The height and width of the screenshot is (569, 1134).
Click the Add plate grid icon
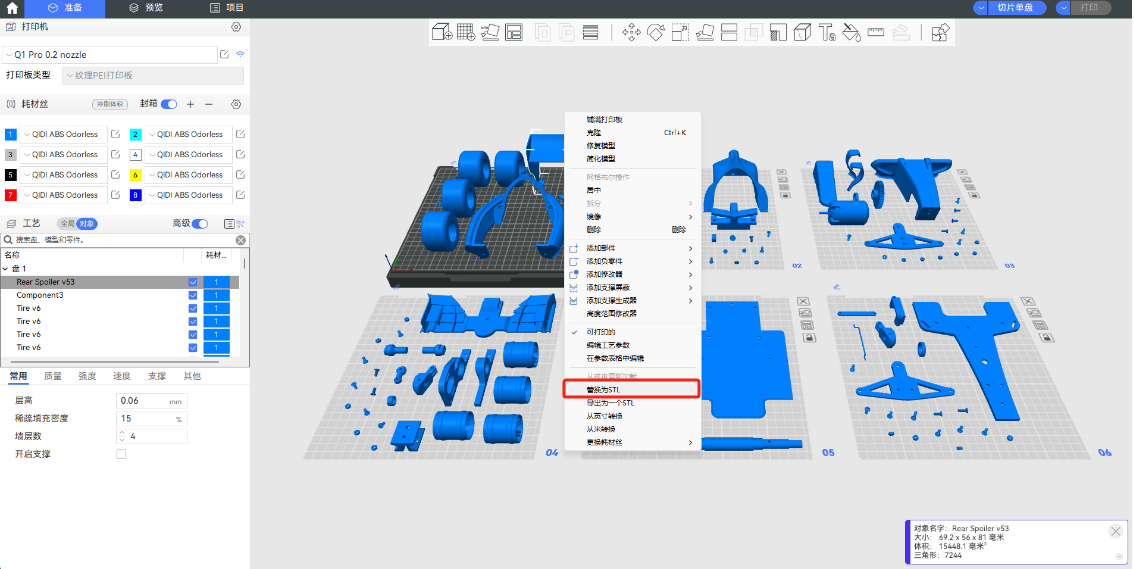pyautogui.click(x=466, y=33)
